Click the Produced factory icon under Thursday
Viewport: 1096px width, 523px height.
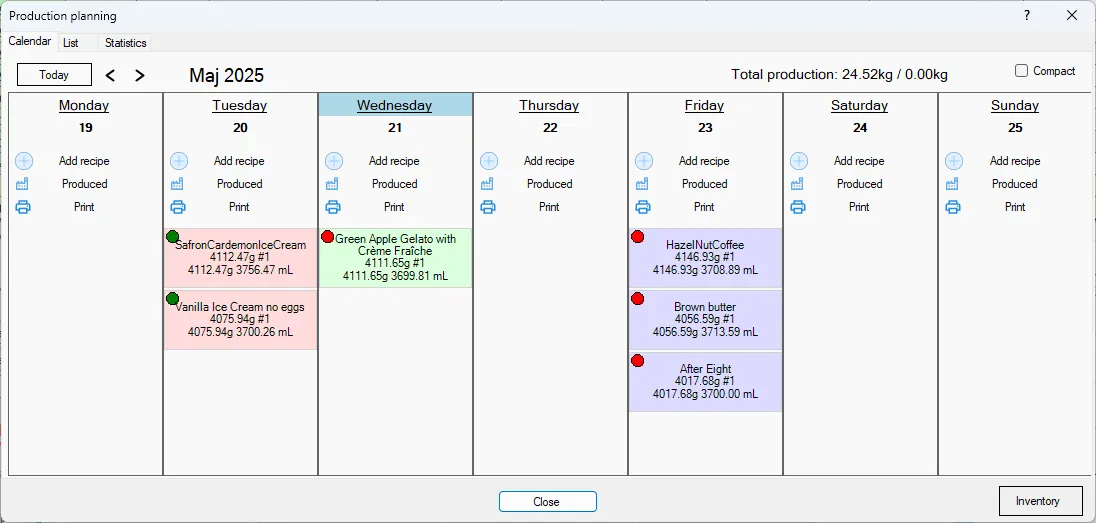pos(489,184)
